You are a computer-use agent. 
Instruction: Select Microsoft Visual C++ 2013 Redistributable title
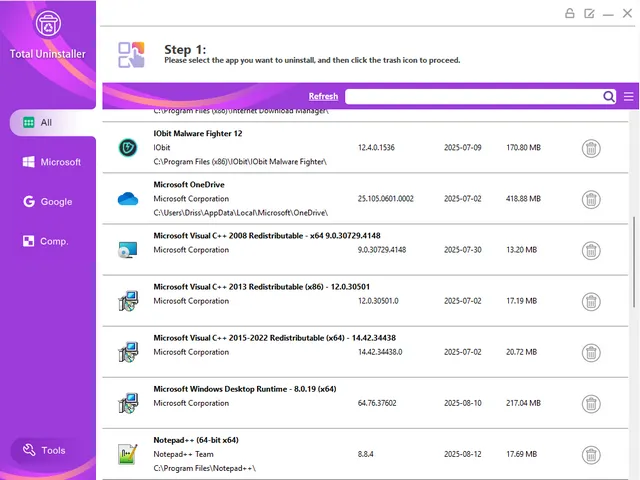[x=262, y=287]
